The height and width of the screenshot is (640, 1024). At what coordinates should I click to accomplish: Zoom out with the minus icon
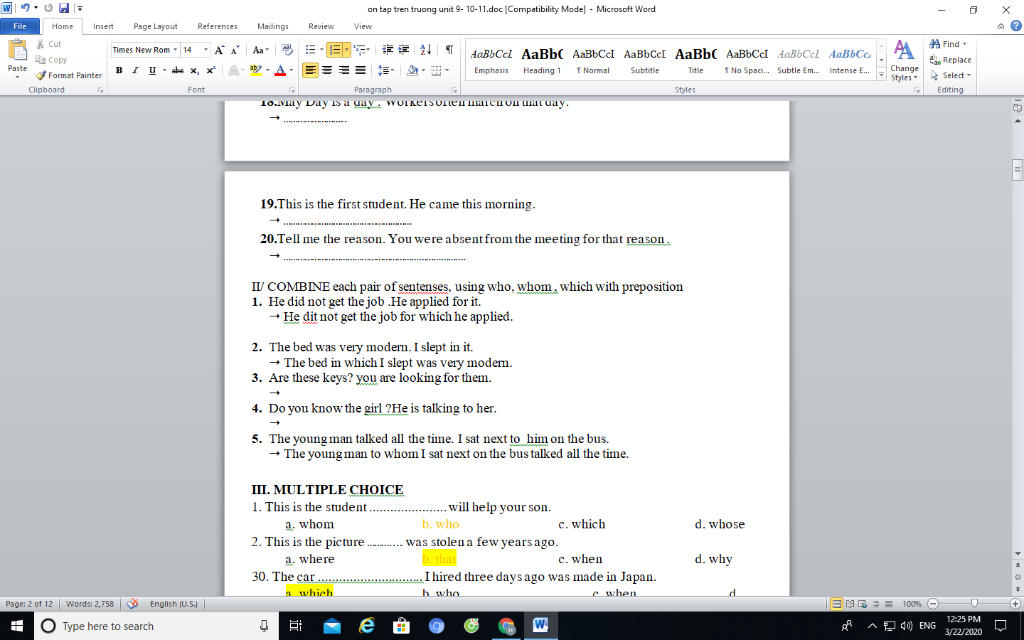(933, 604)
